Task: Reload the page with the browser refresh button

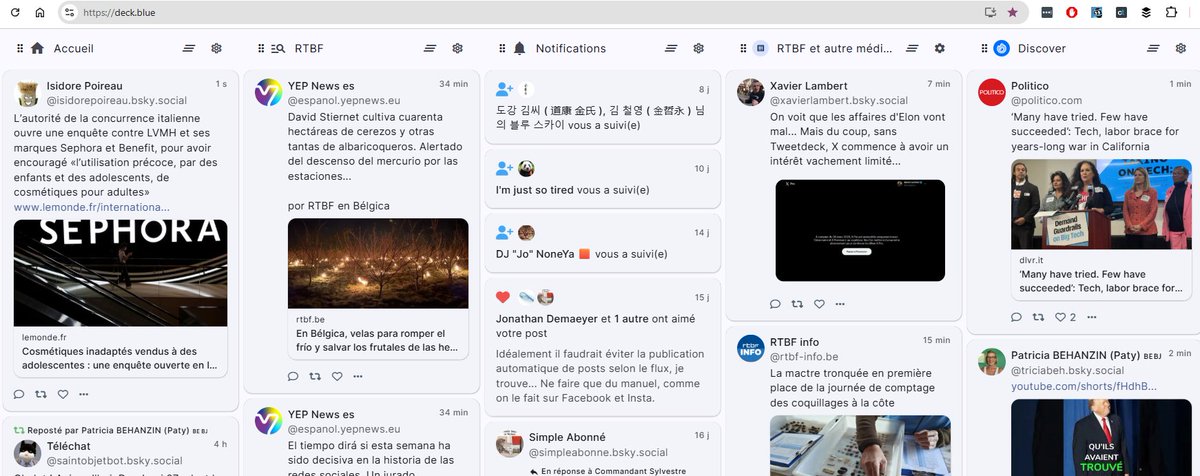Action: point(15,13)
